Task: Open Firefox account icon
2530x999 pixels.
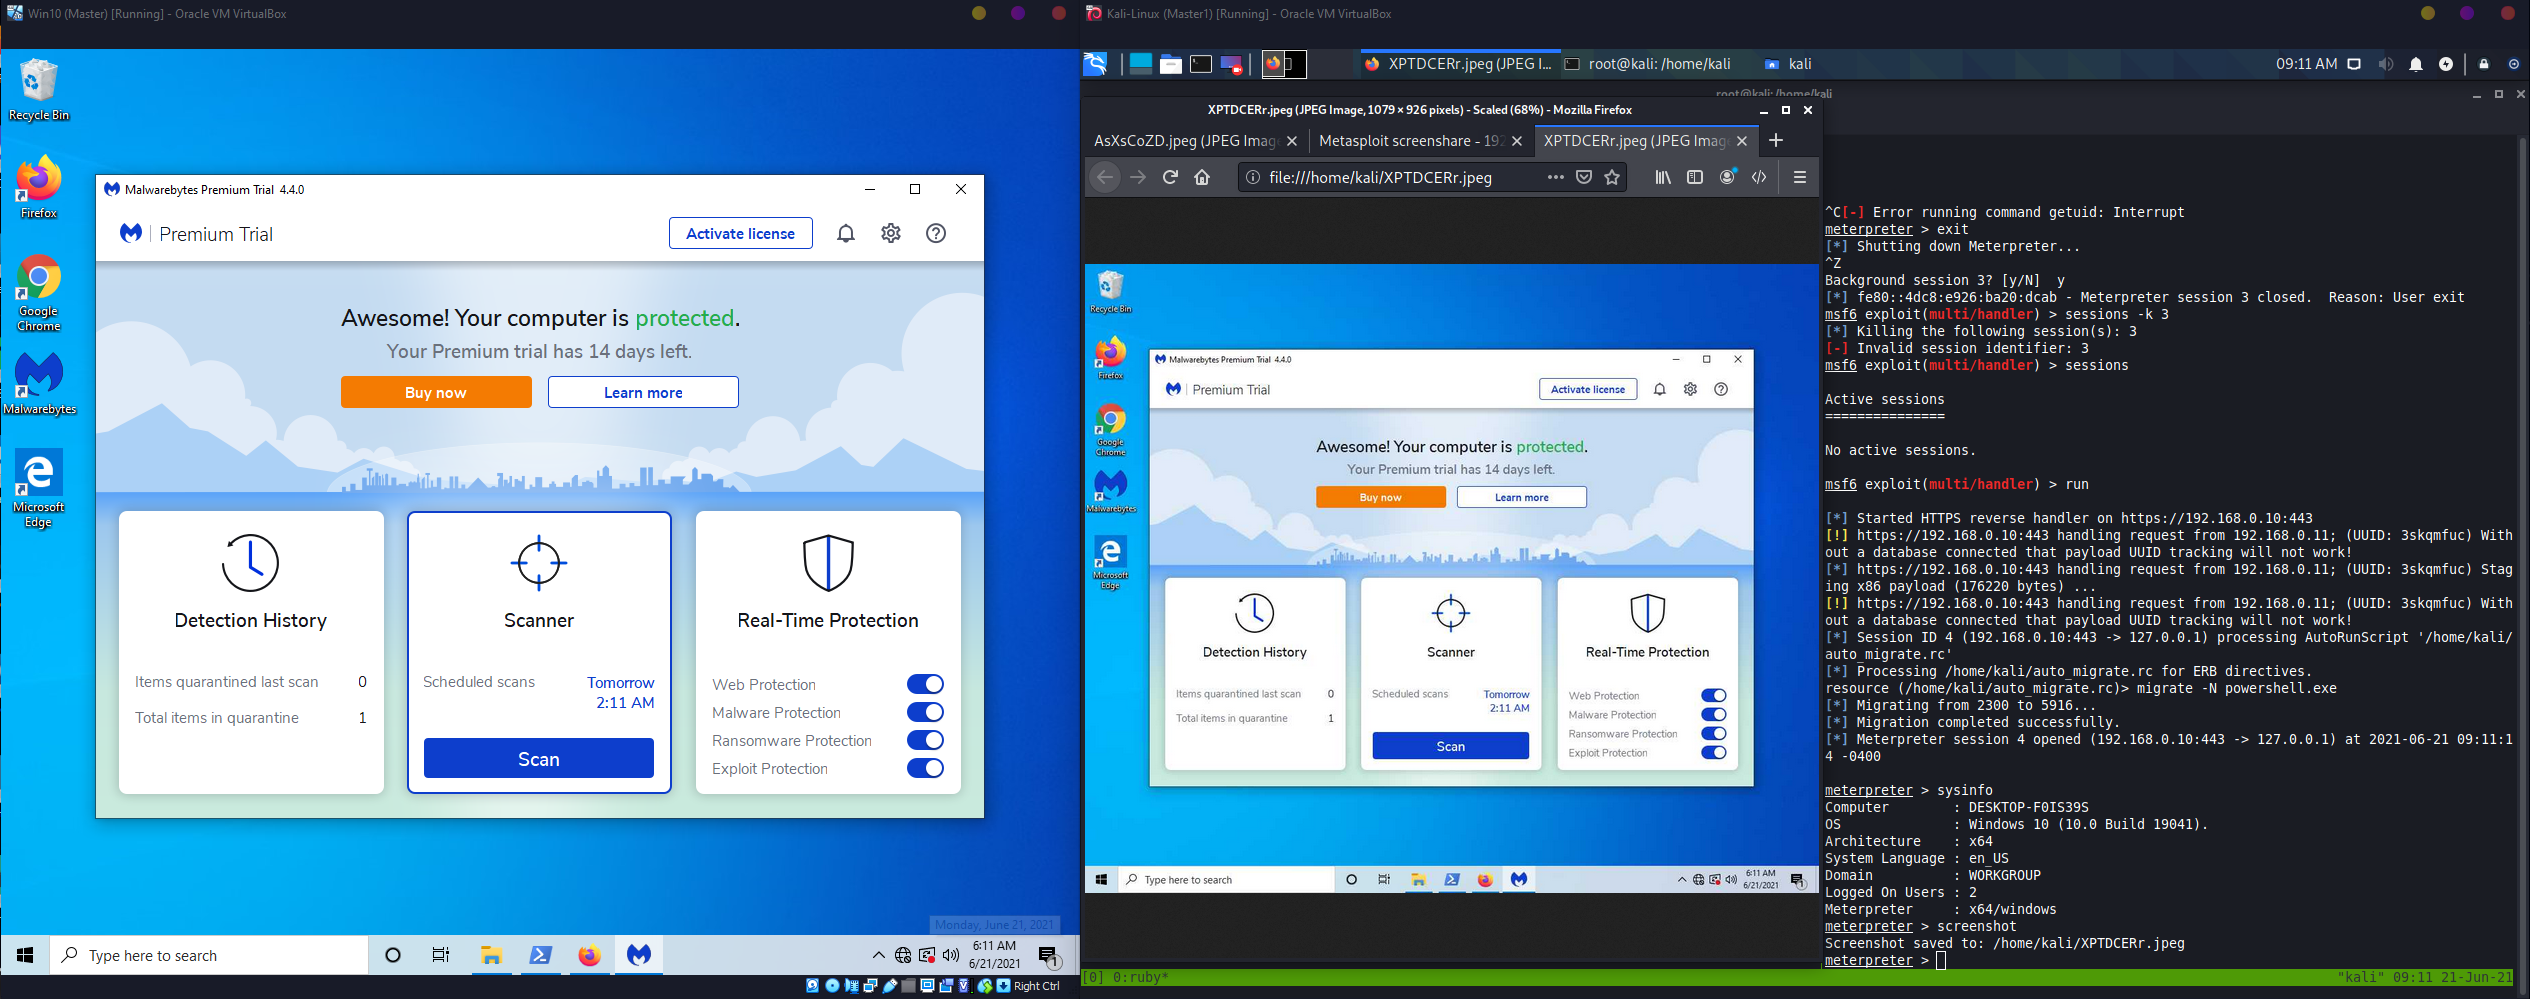Action: tap(1727, 177)
